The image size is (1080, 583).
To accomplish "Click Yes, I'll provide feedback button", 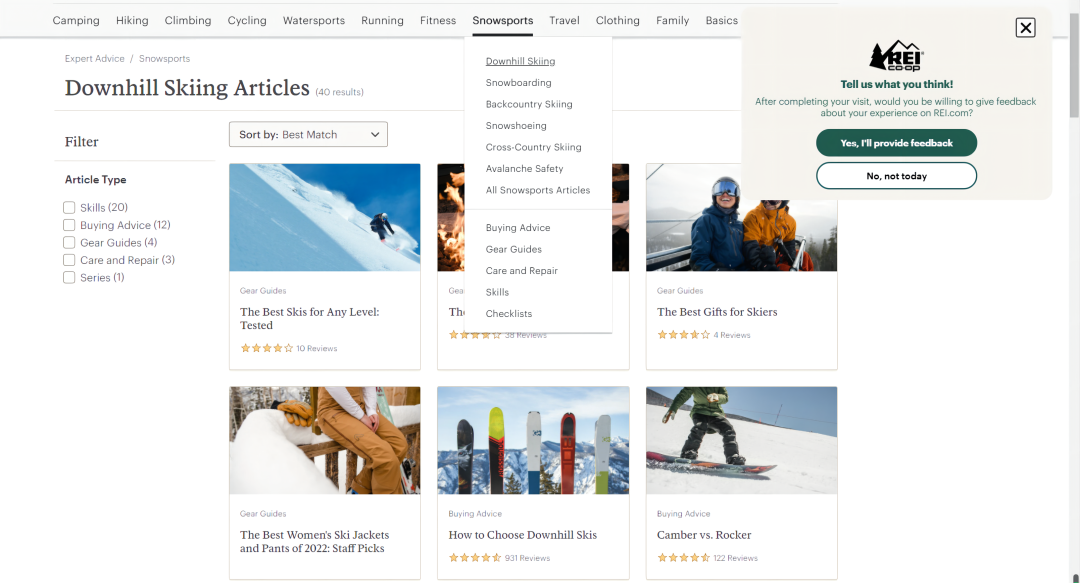I will (896, 143).
